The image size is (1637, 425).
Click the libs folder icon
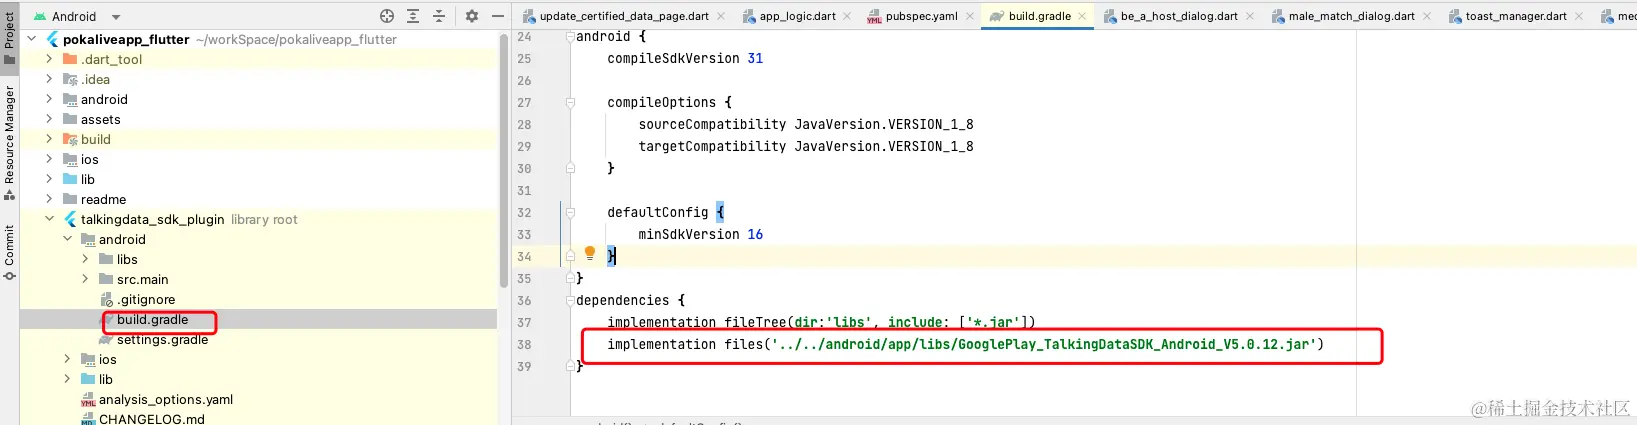pyautogui.click(x=106, y=259)
